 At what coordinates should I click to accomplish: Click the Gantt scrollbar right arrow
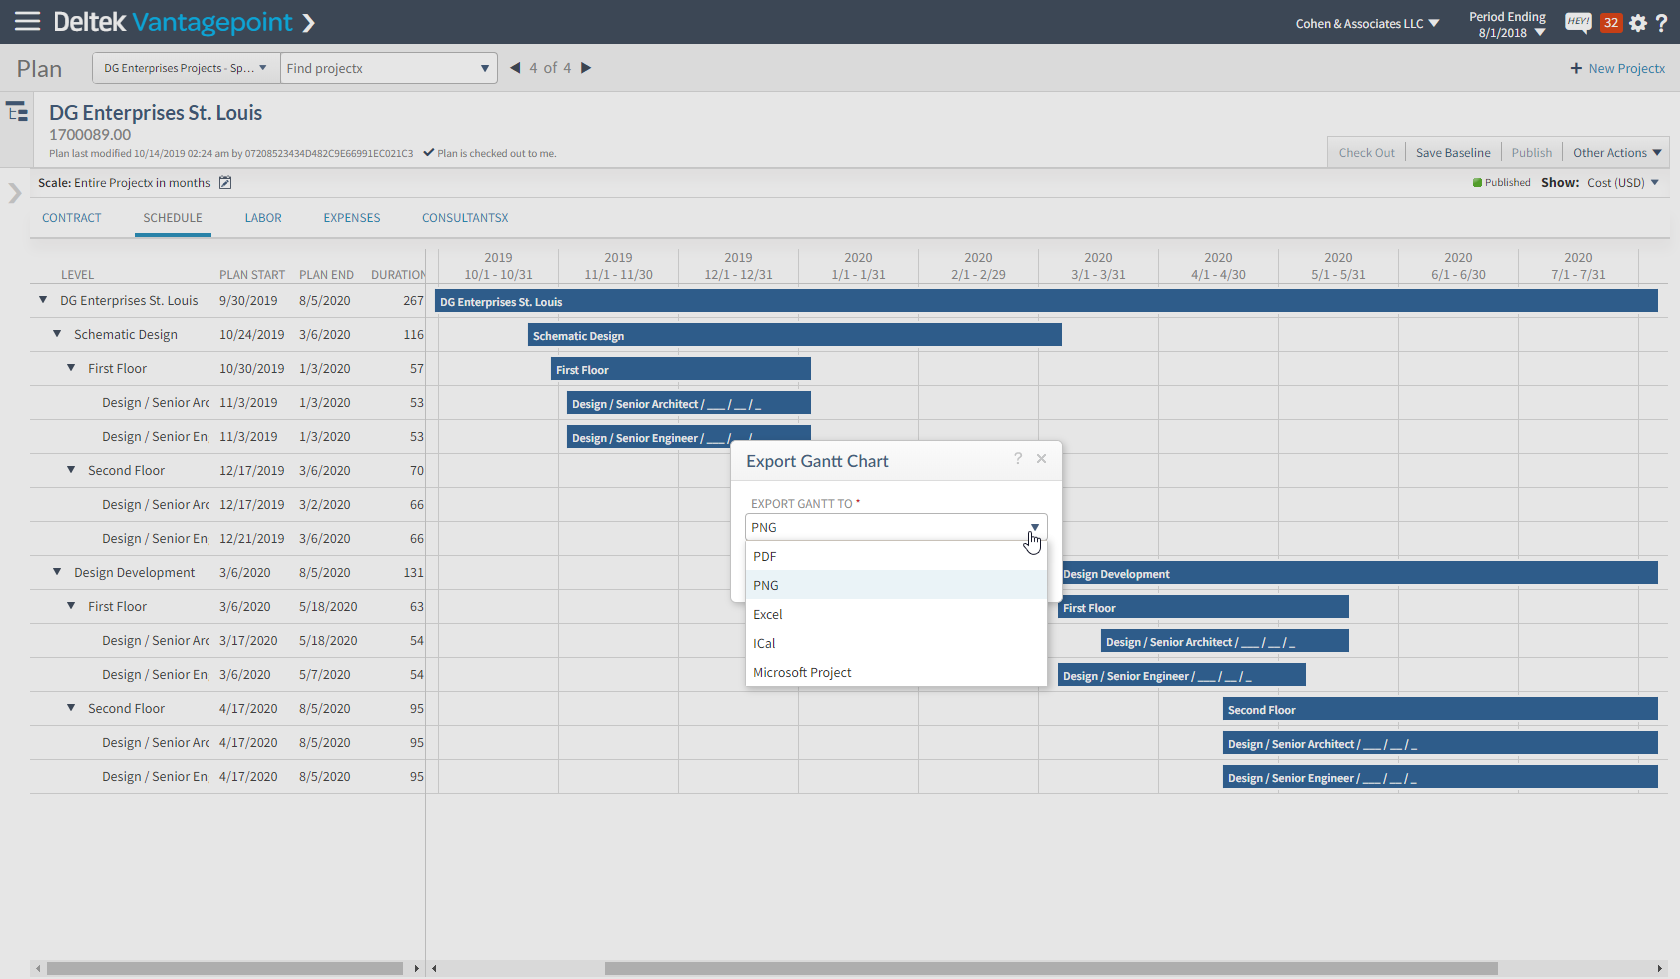1660,968
